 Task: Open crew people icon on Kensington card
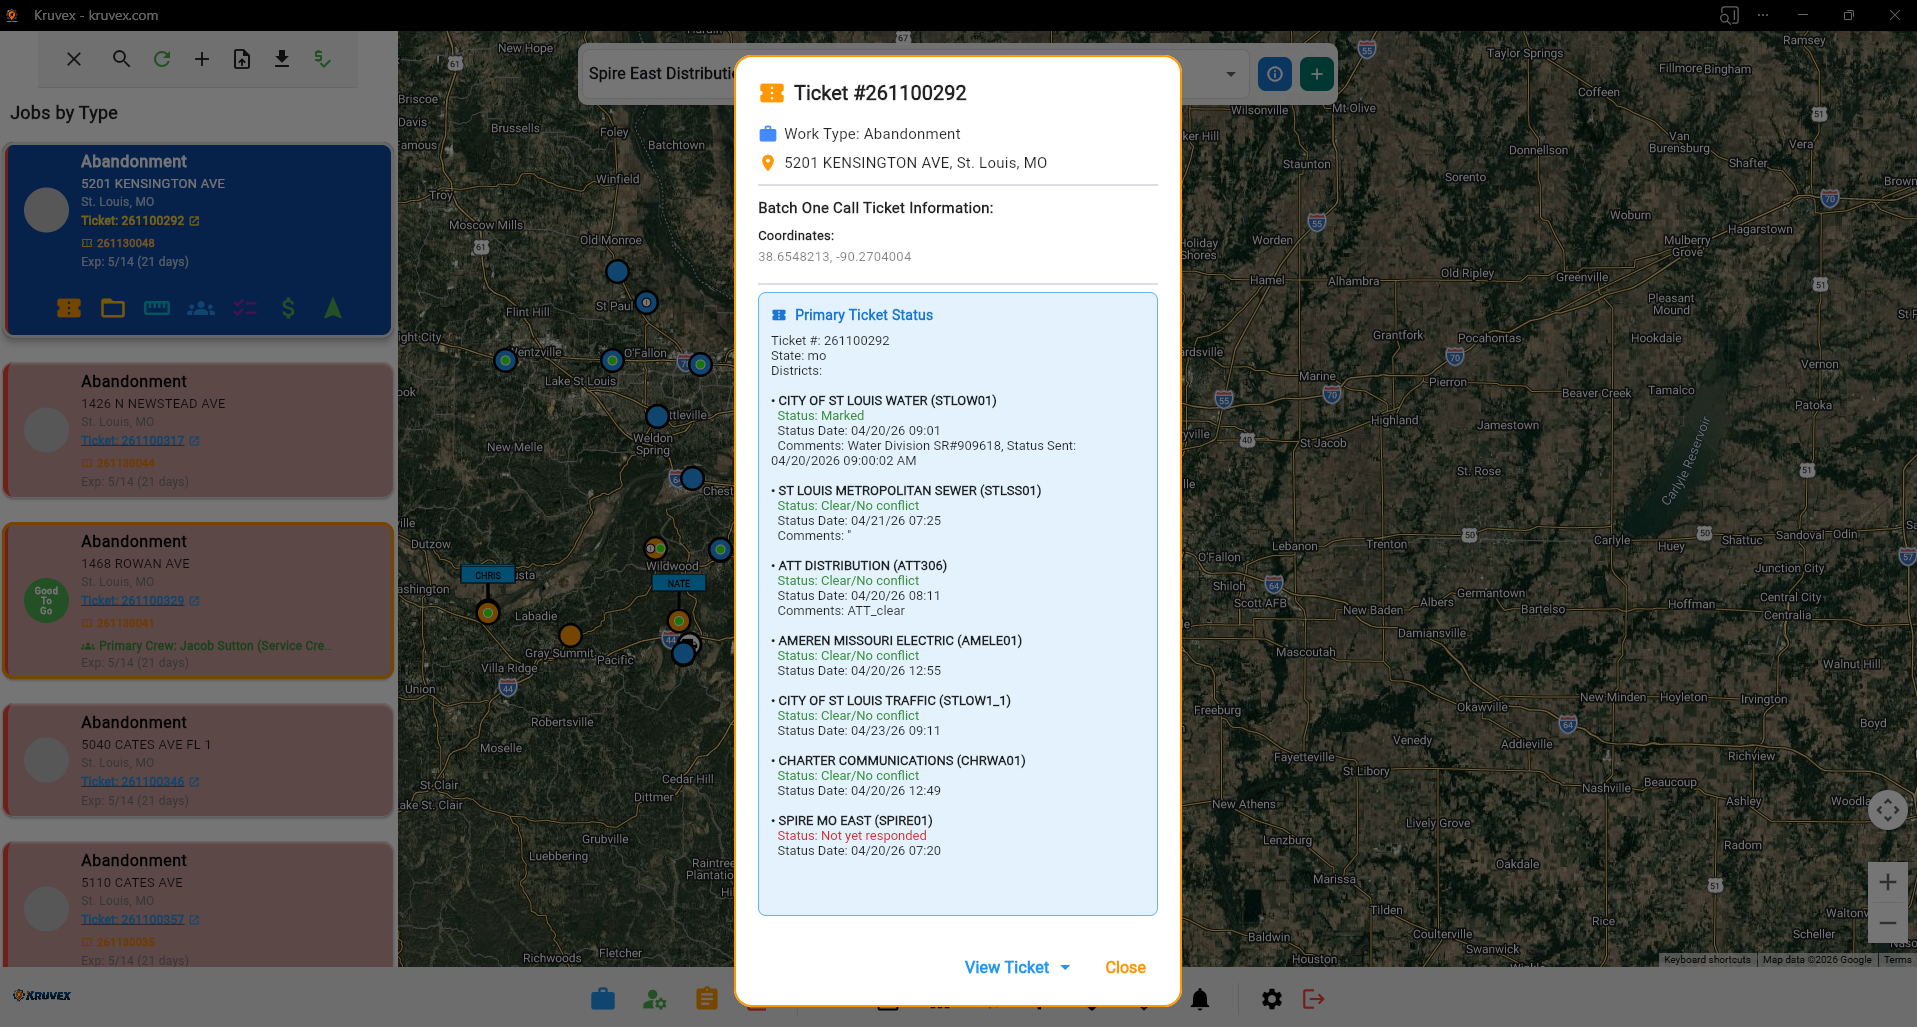(201, 308)
